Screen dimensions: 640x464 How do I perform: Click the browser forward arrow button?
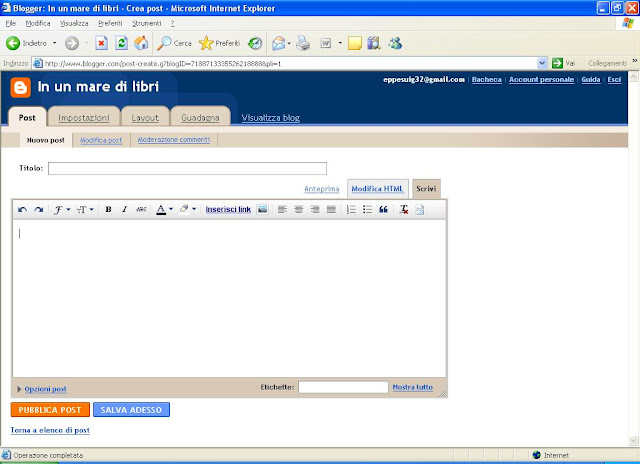72,43
